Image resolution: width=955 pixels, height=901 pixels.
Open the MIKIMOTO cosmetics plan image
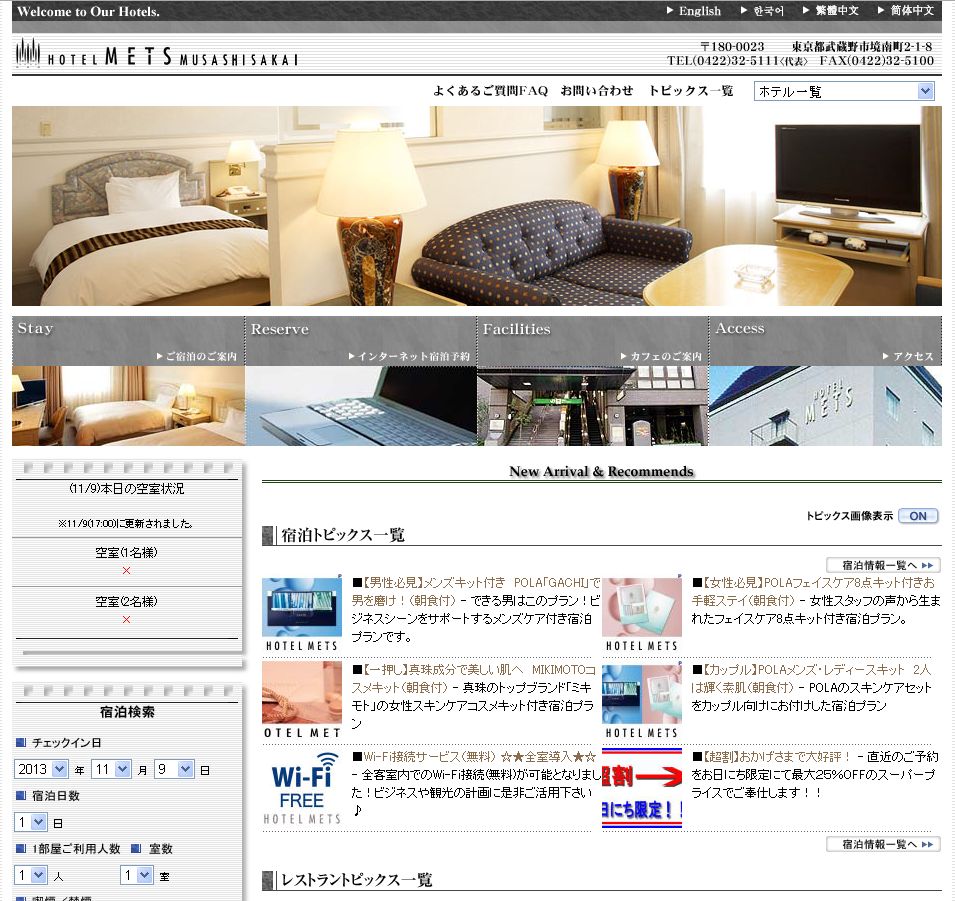pyautogui.click(x=301, y=701)
